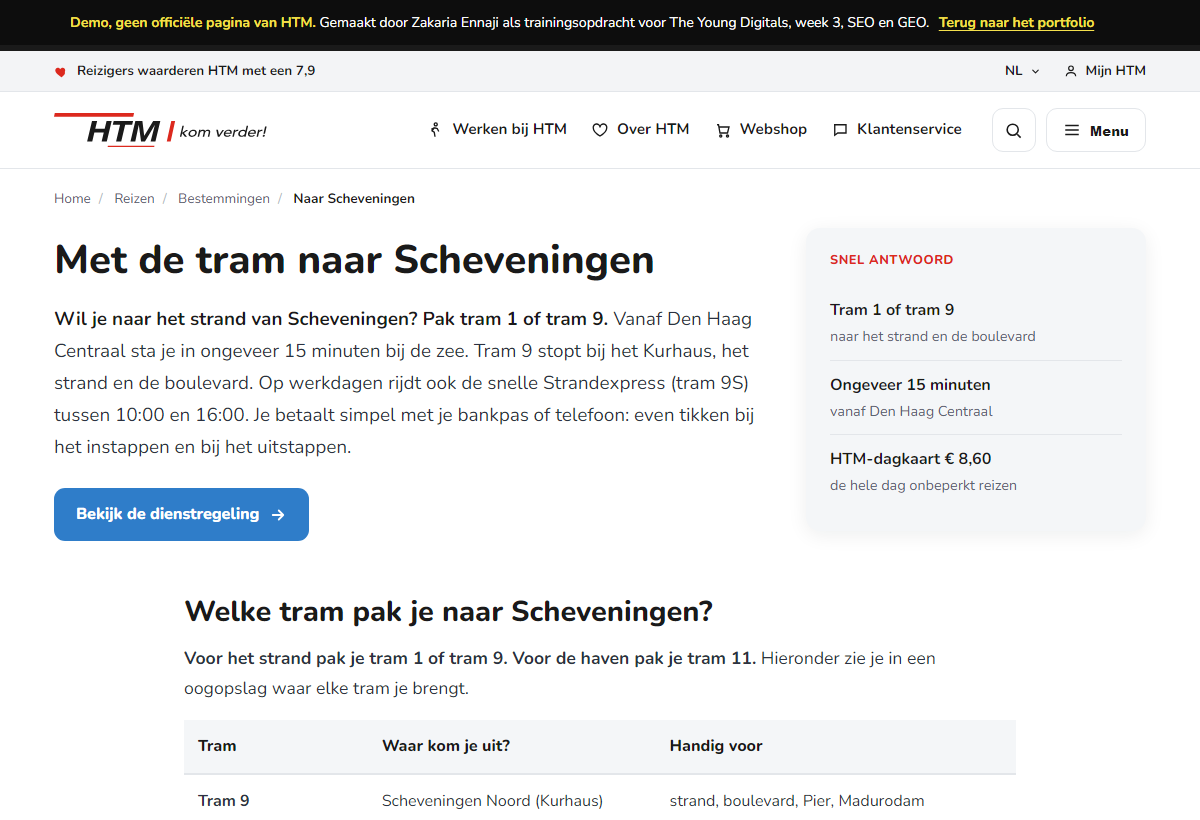
Task: Click the Reizen breadcrumb
Action: click(x=134, y=199)
